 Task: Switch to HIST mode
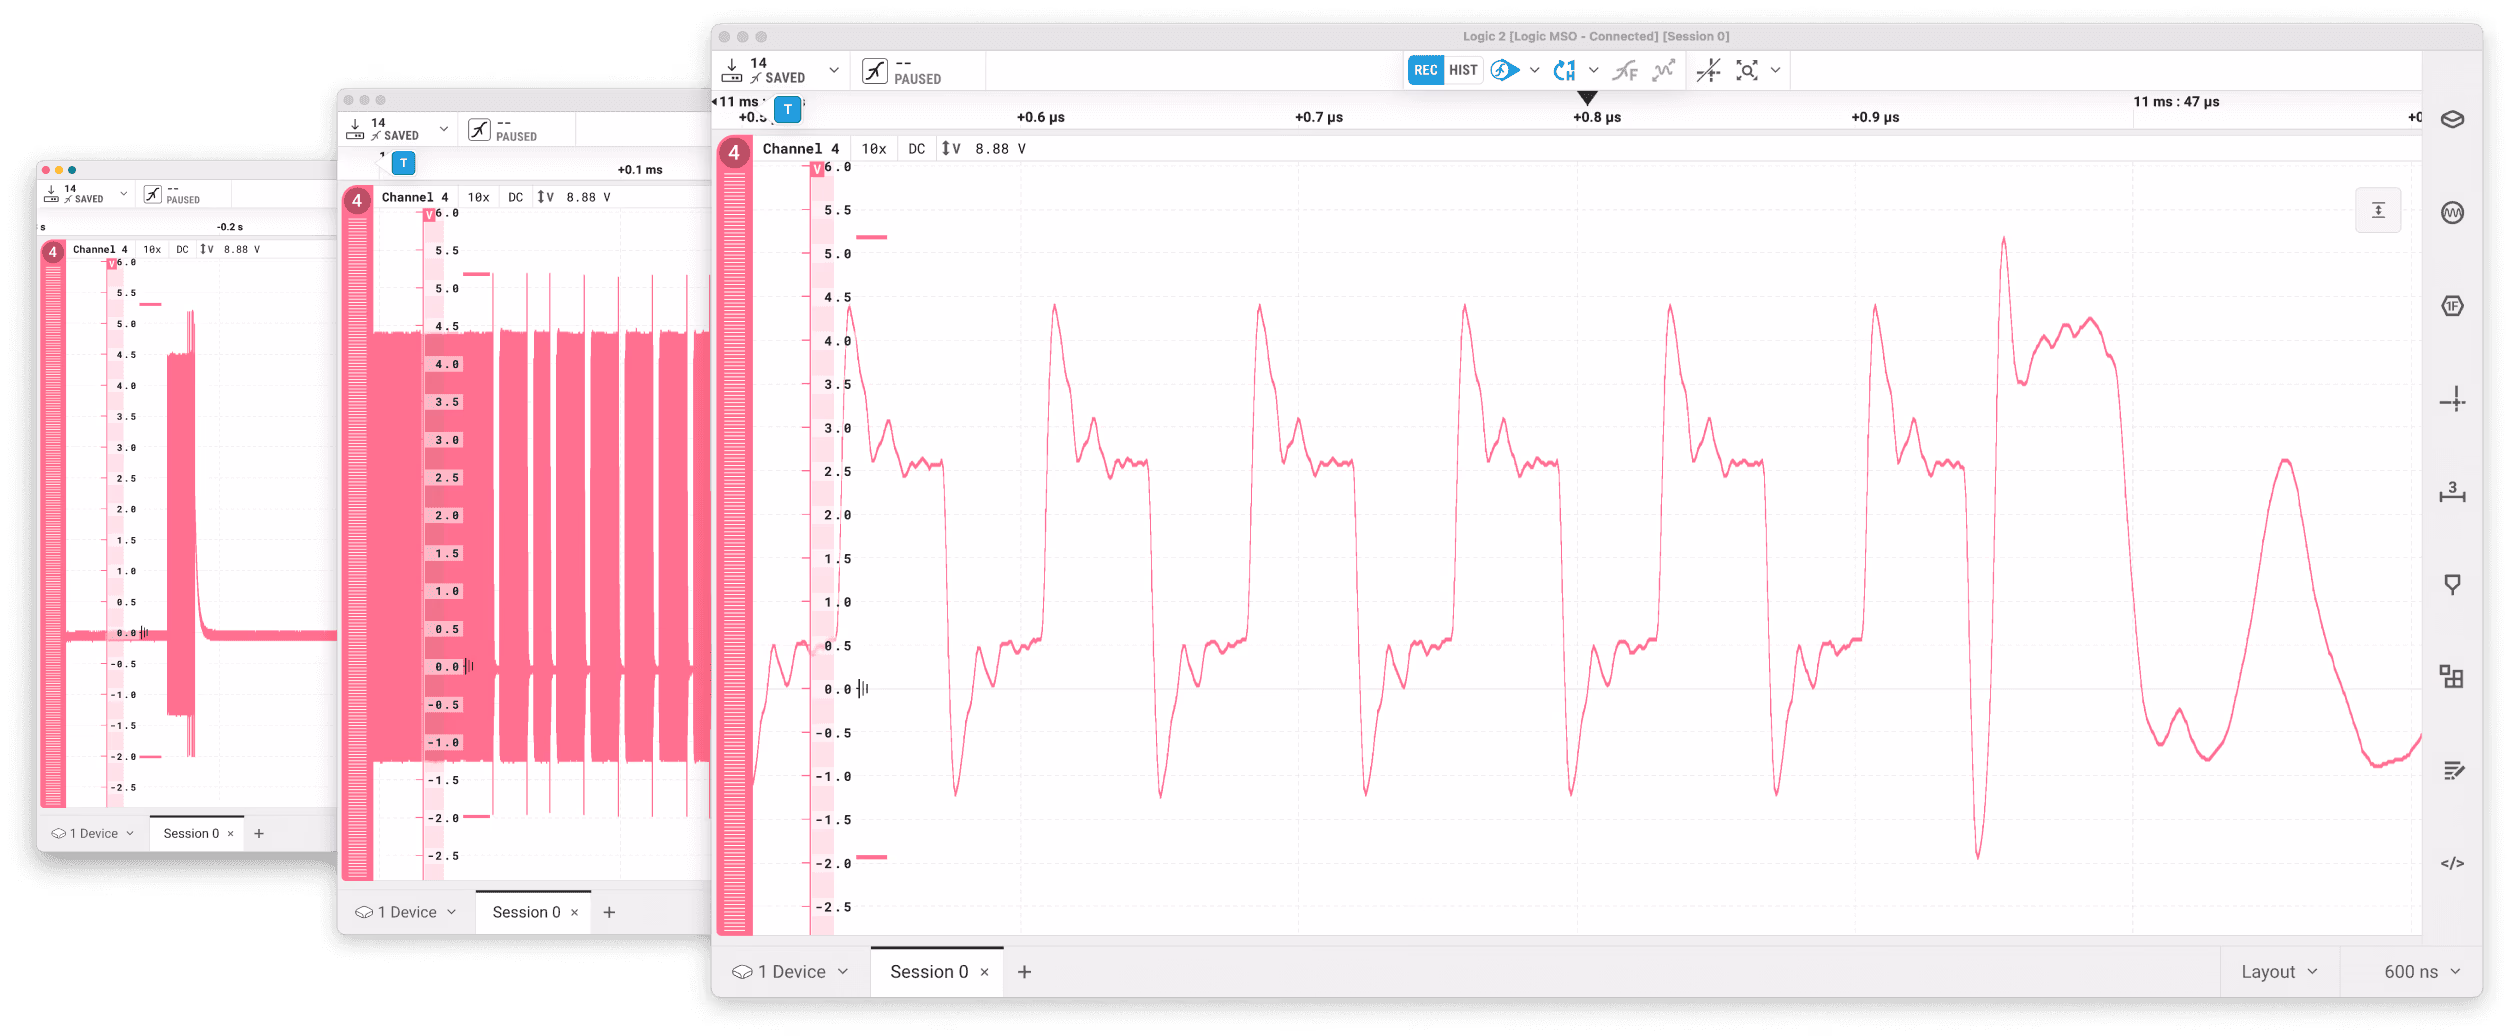coord(1463,70)
